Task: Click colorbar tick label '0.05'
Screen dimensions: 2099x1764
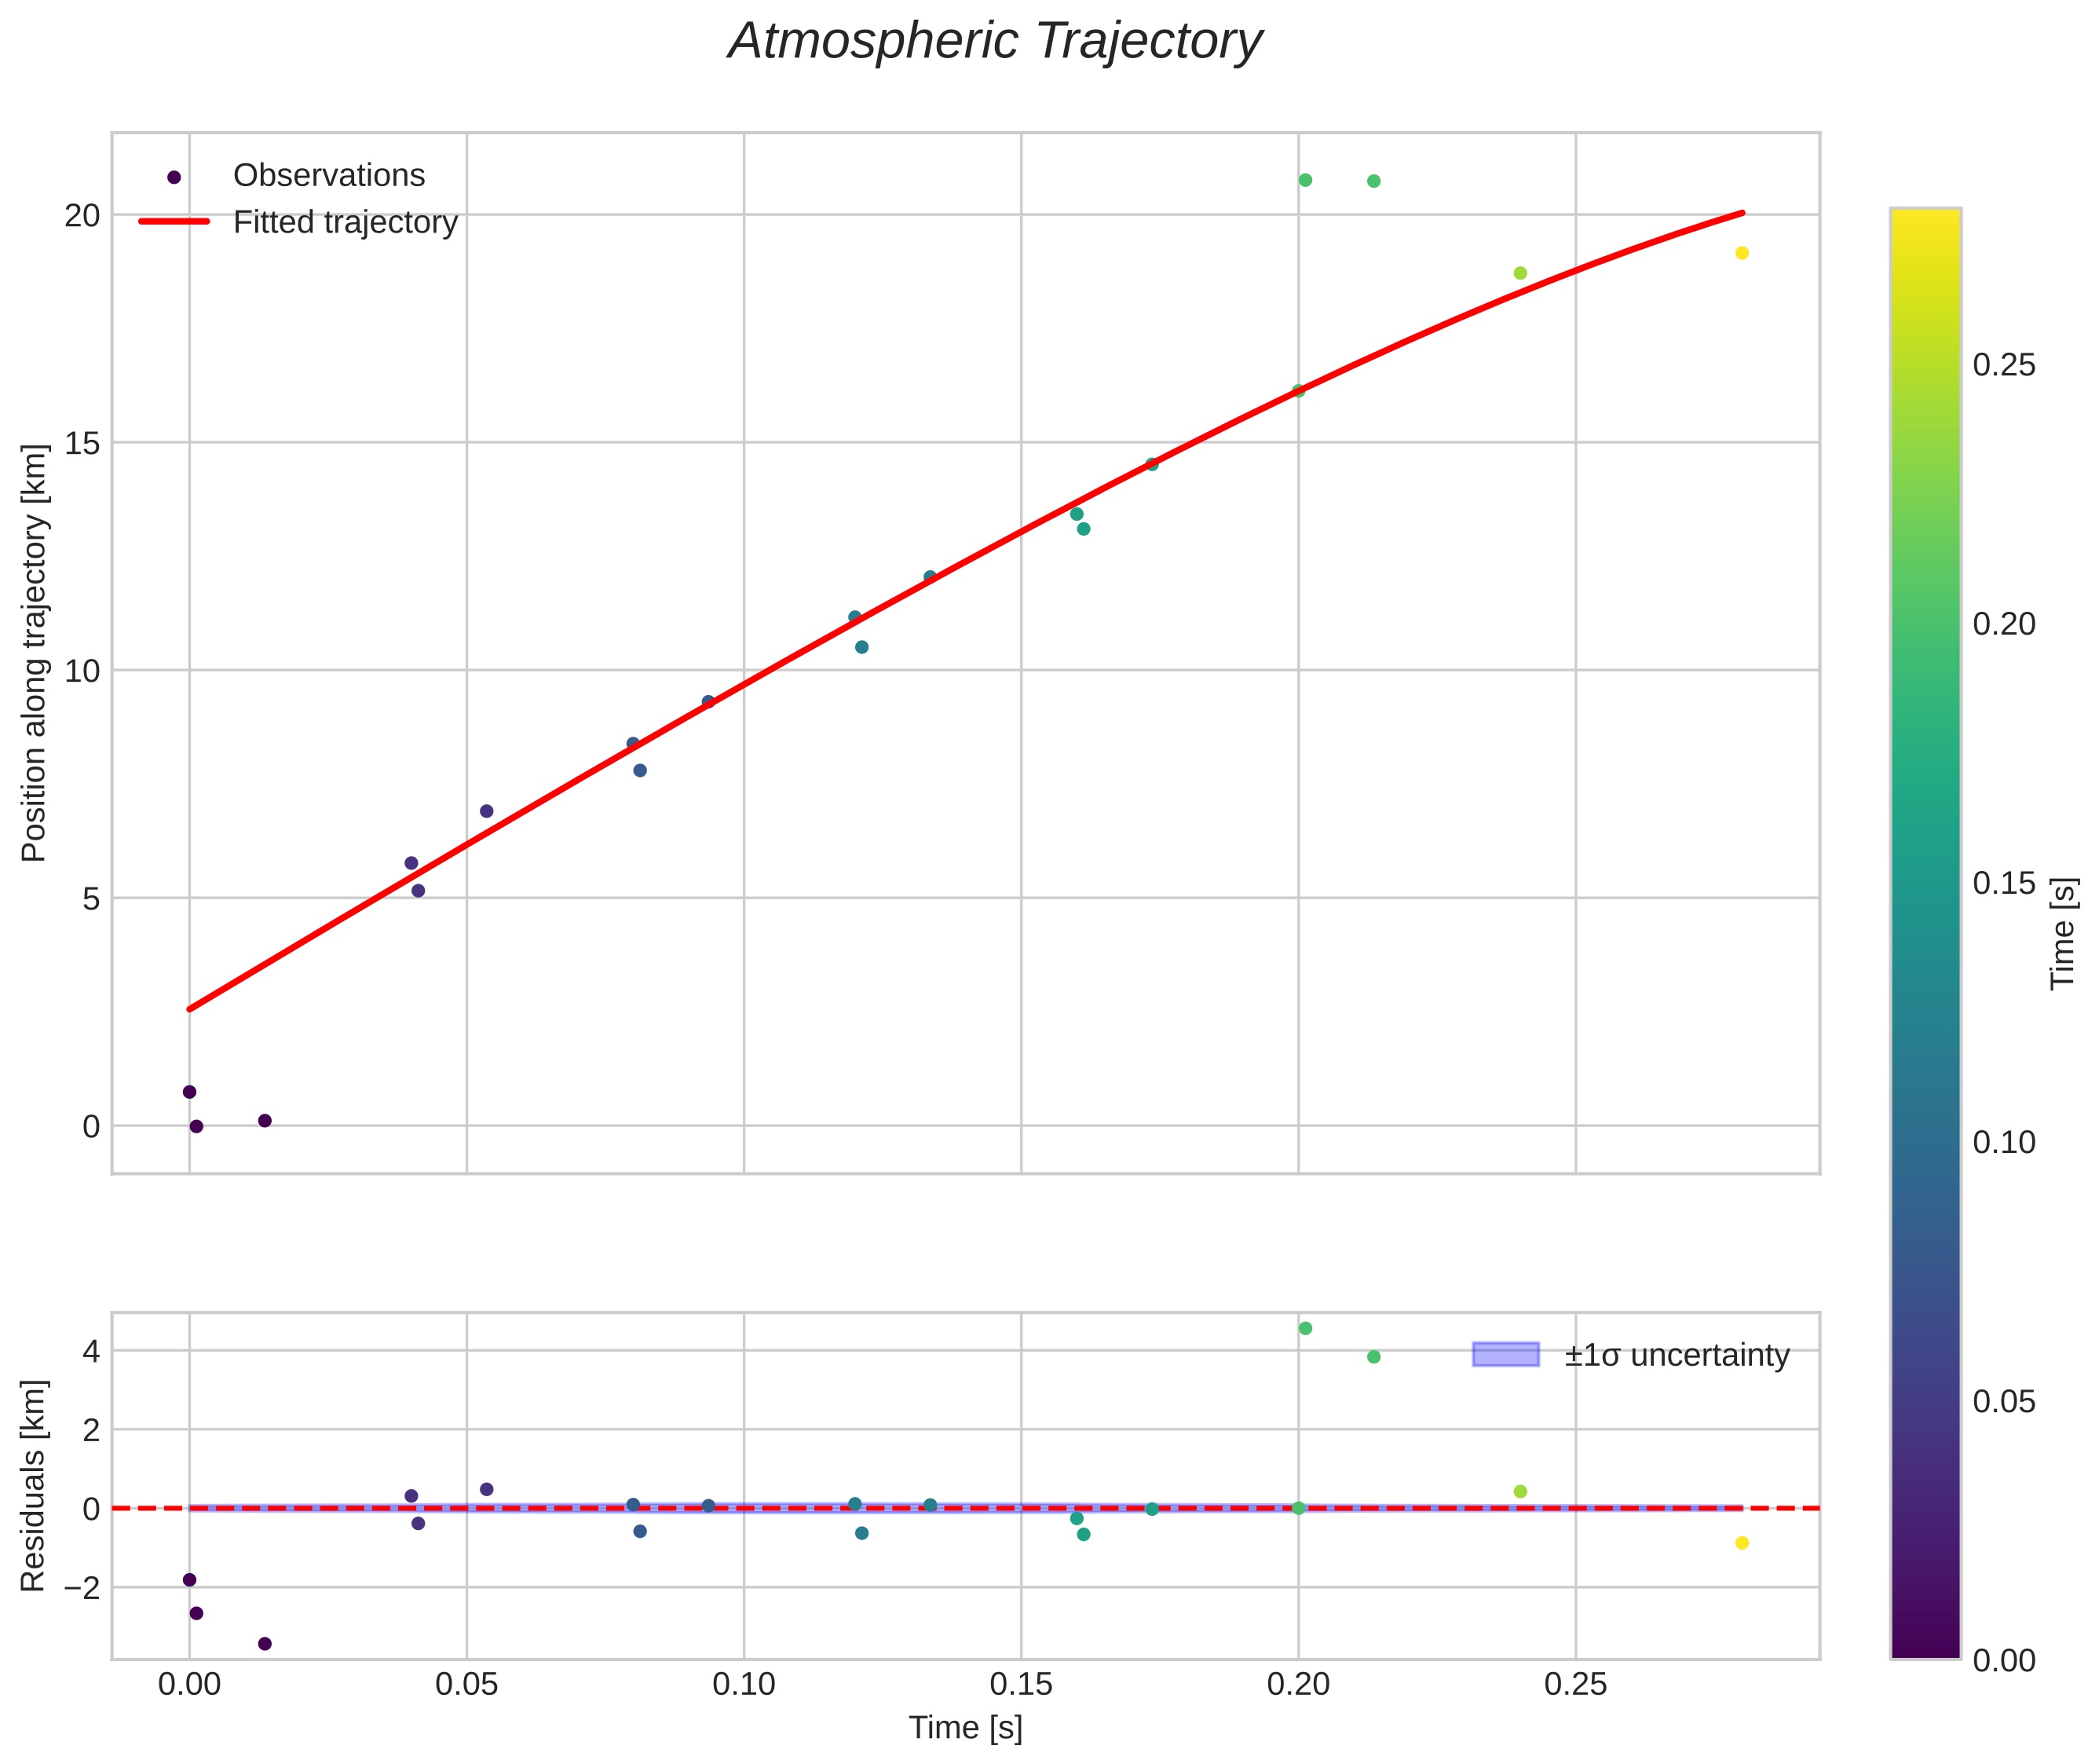Action: click(x=2004, y=1402)
